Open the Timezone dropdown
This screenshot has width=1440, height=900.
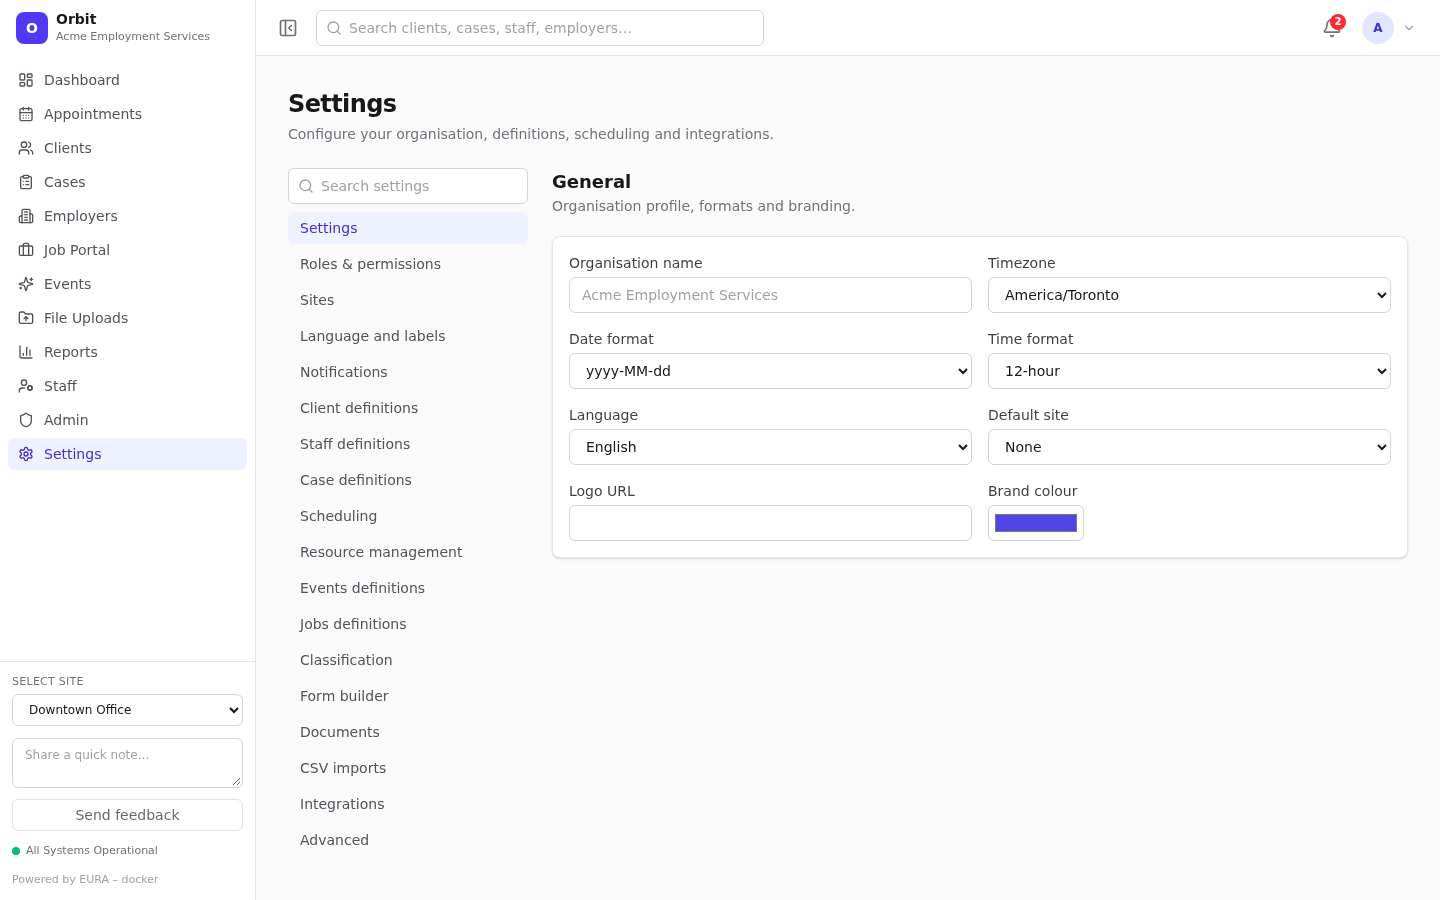click(x=1189, y=295)
